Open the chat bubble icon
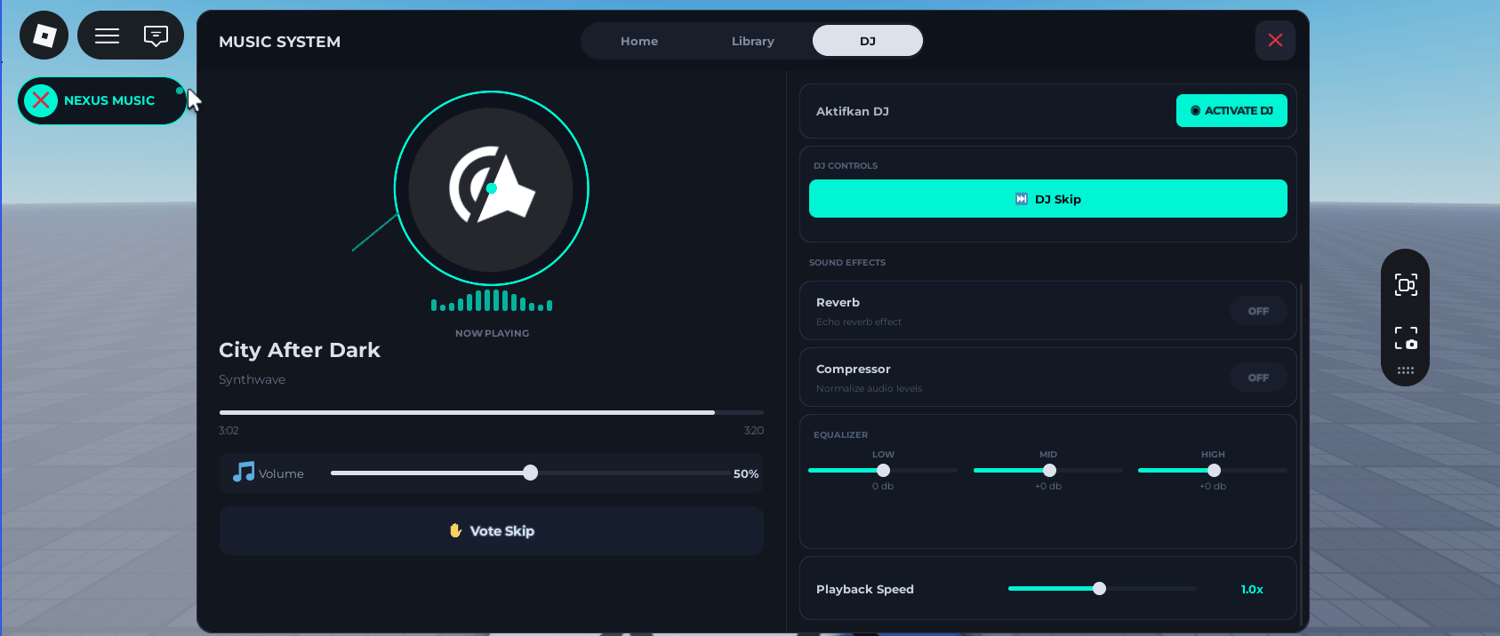 click(x=156, y=36)
